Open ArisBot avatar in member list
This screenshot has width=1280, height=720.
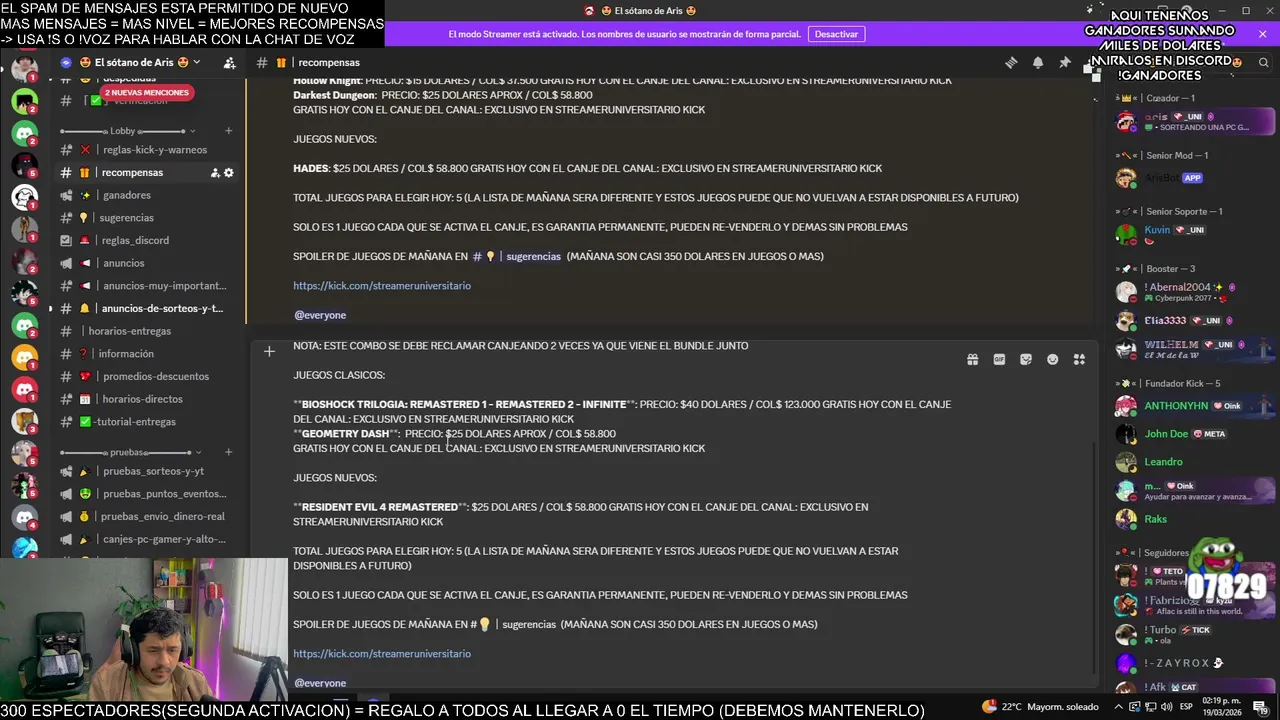click(1127, 178)
